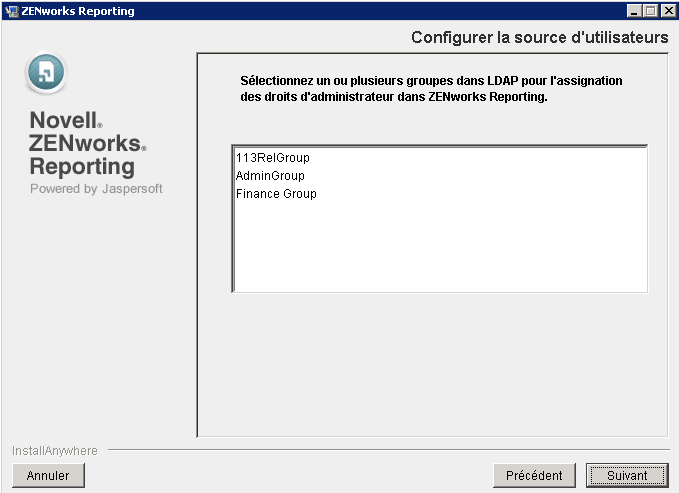Minimize the ZENworks Reporting window
680x493 pixels.
click(634, 11)
